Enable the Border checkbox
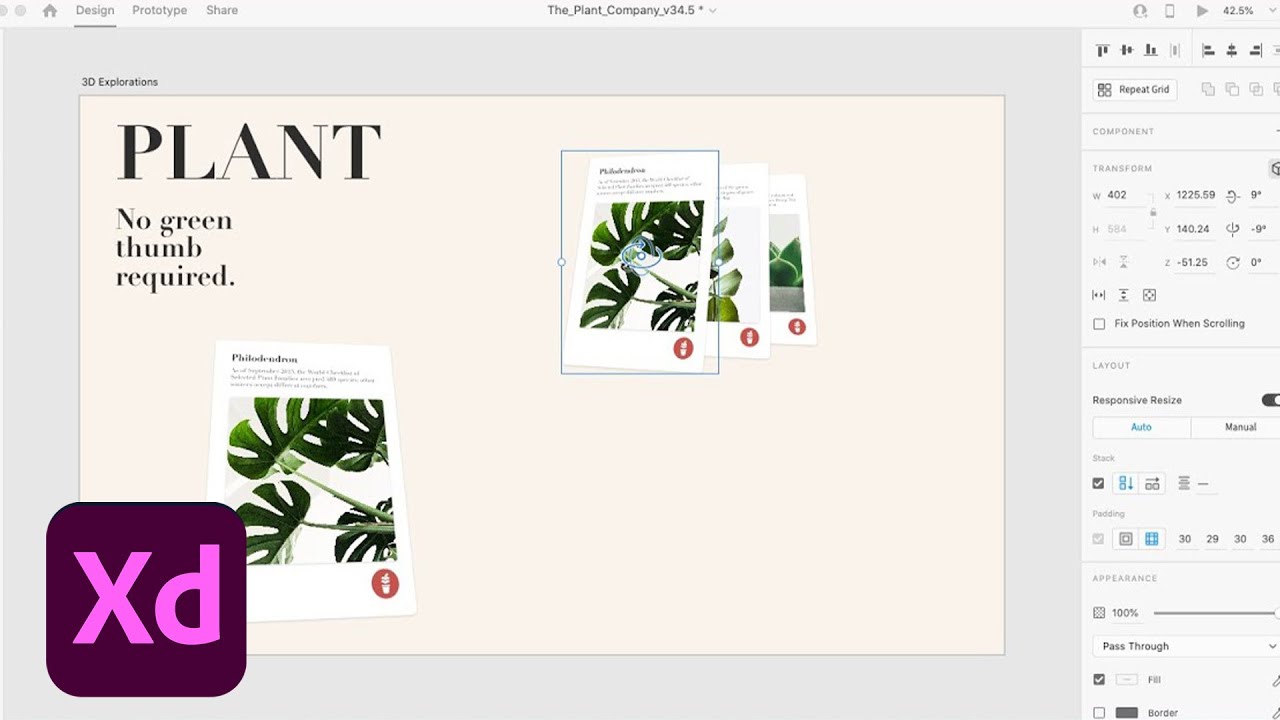Image resolution: width=1280 pixels, height=720 pixels. tap(1099, 713)
